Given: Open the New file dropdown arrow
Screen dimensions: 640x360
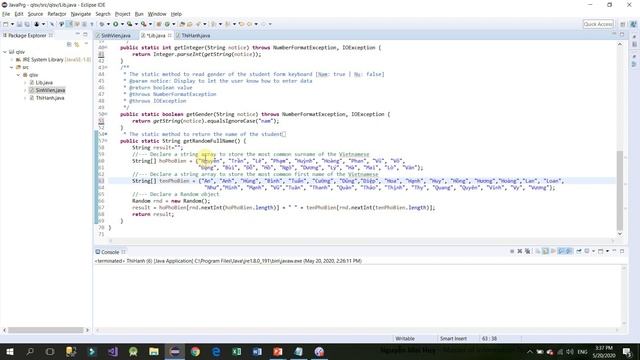Looking at the screenshot, I should pos(12,24).
